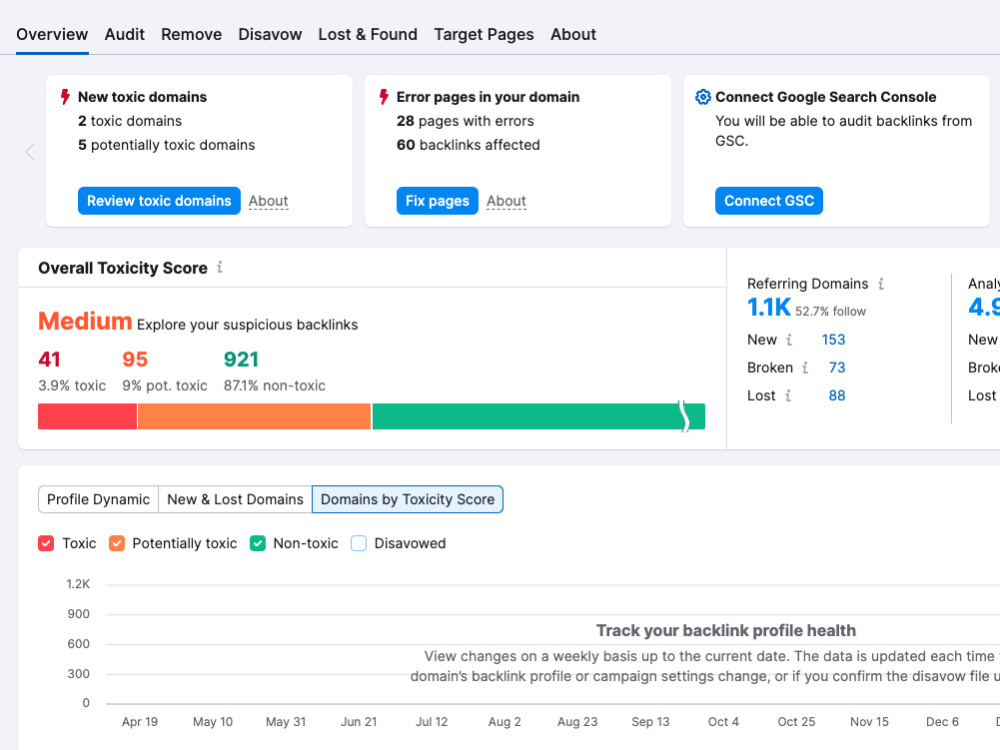
Task: Click the orange potentially toxic bar segment
Action: point(254,416)
